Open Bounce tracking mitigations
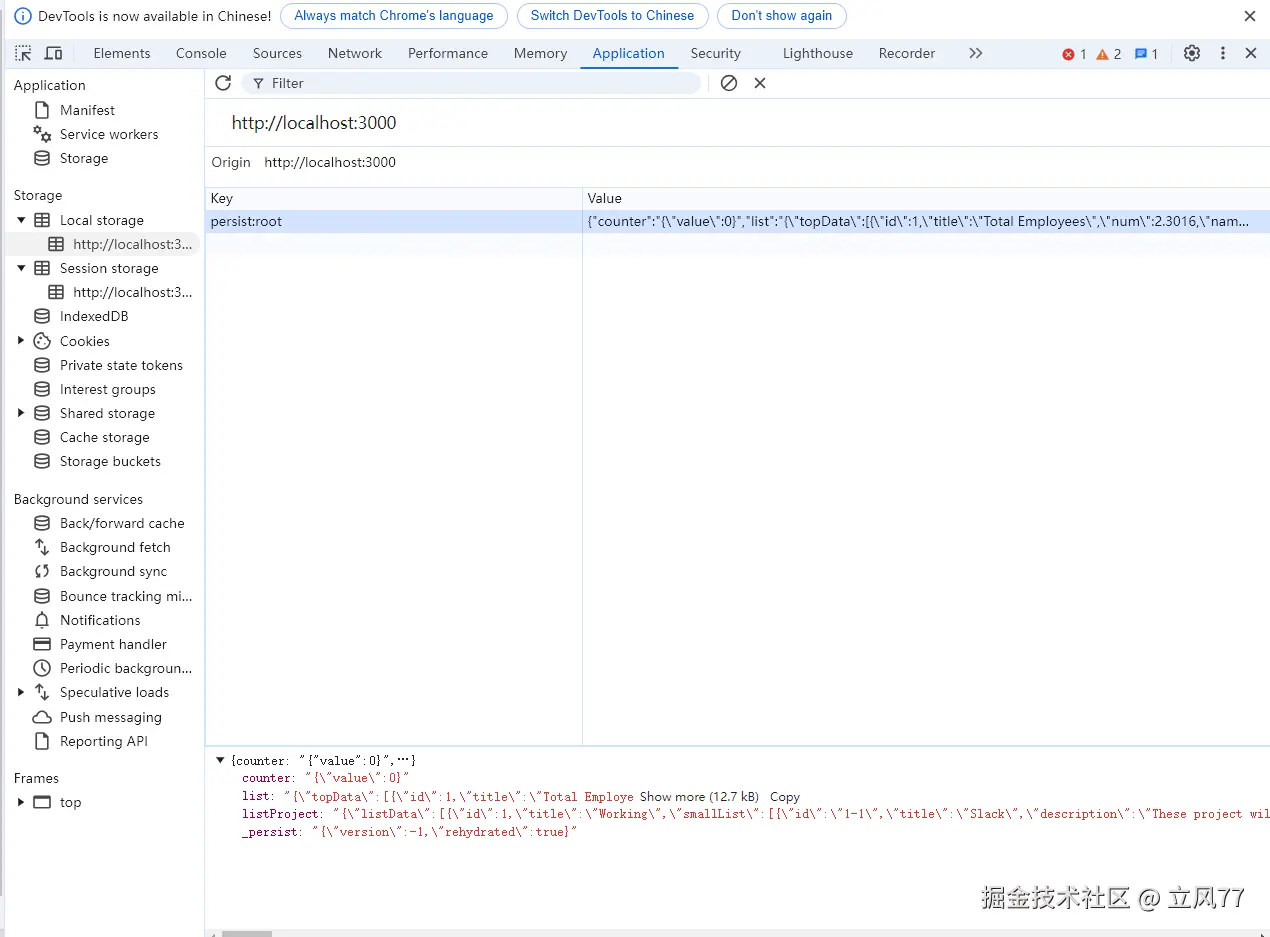Viewport: 1270px width, 937px height. (x=126, y=596)
